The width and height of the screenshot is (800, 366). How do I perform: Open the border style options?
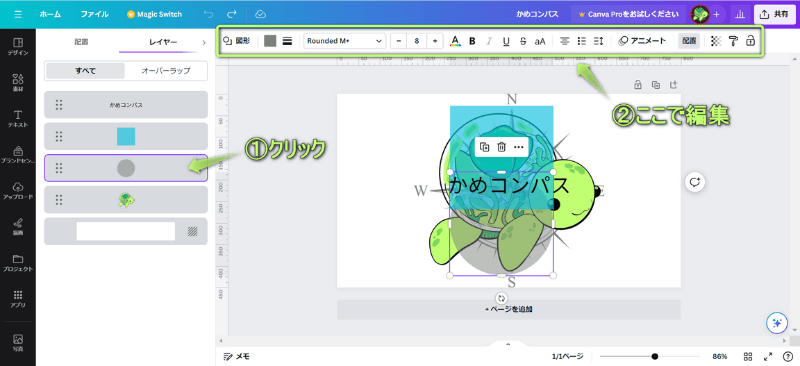point(287,41)
